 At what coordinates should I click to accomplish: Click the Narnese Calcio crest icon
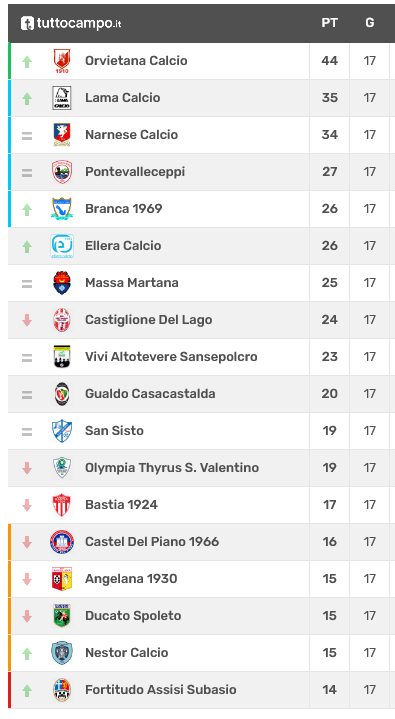pyautogui.click(x=61, y=135)
